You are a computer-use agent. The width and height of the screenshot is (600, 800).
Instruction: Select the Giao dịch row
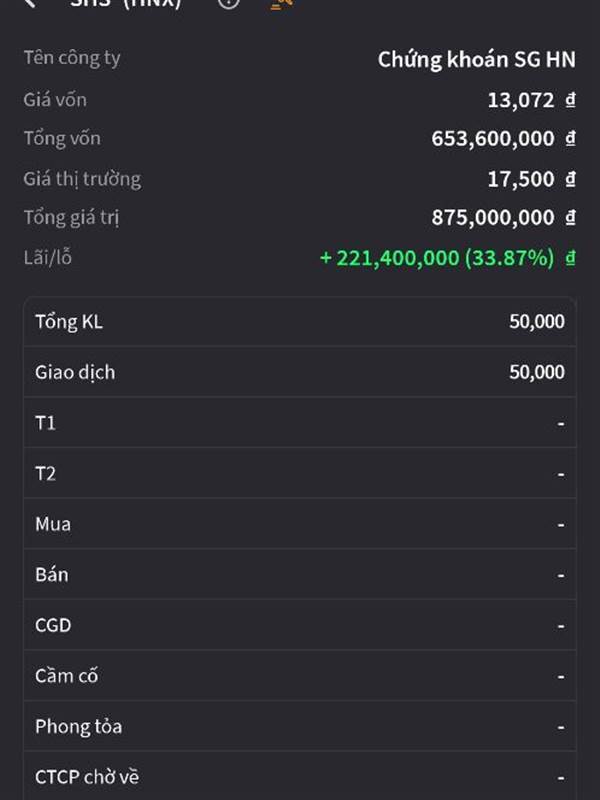click(300, 372)
